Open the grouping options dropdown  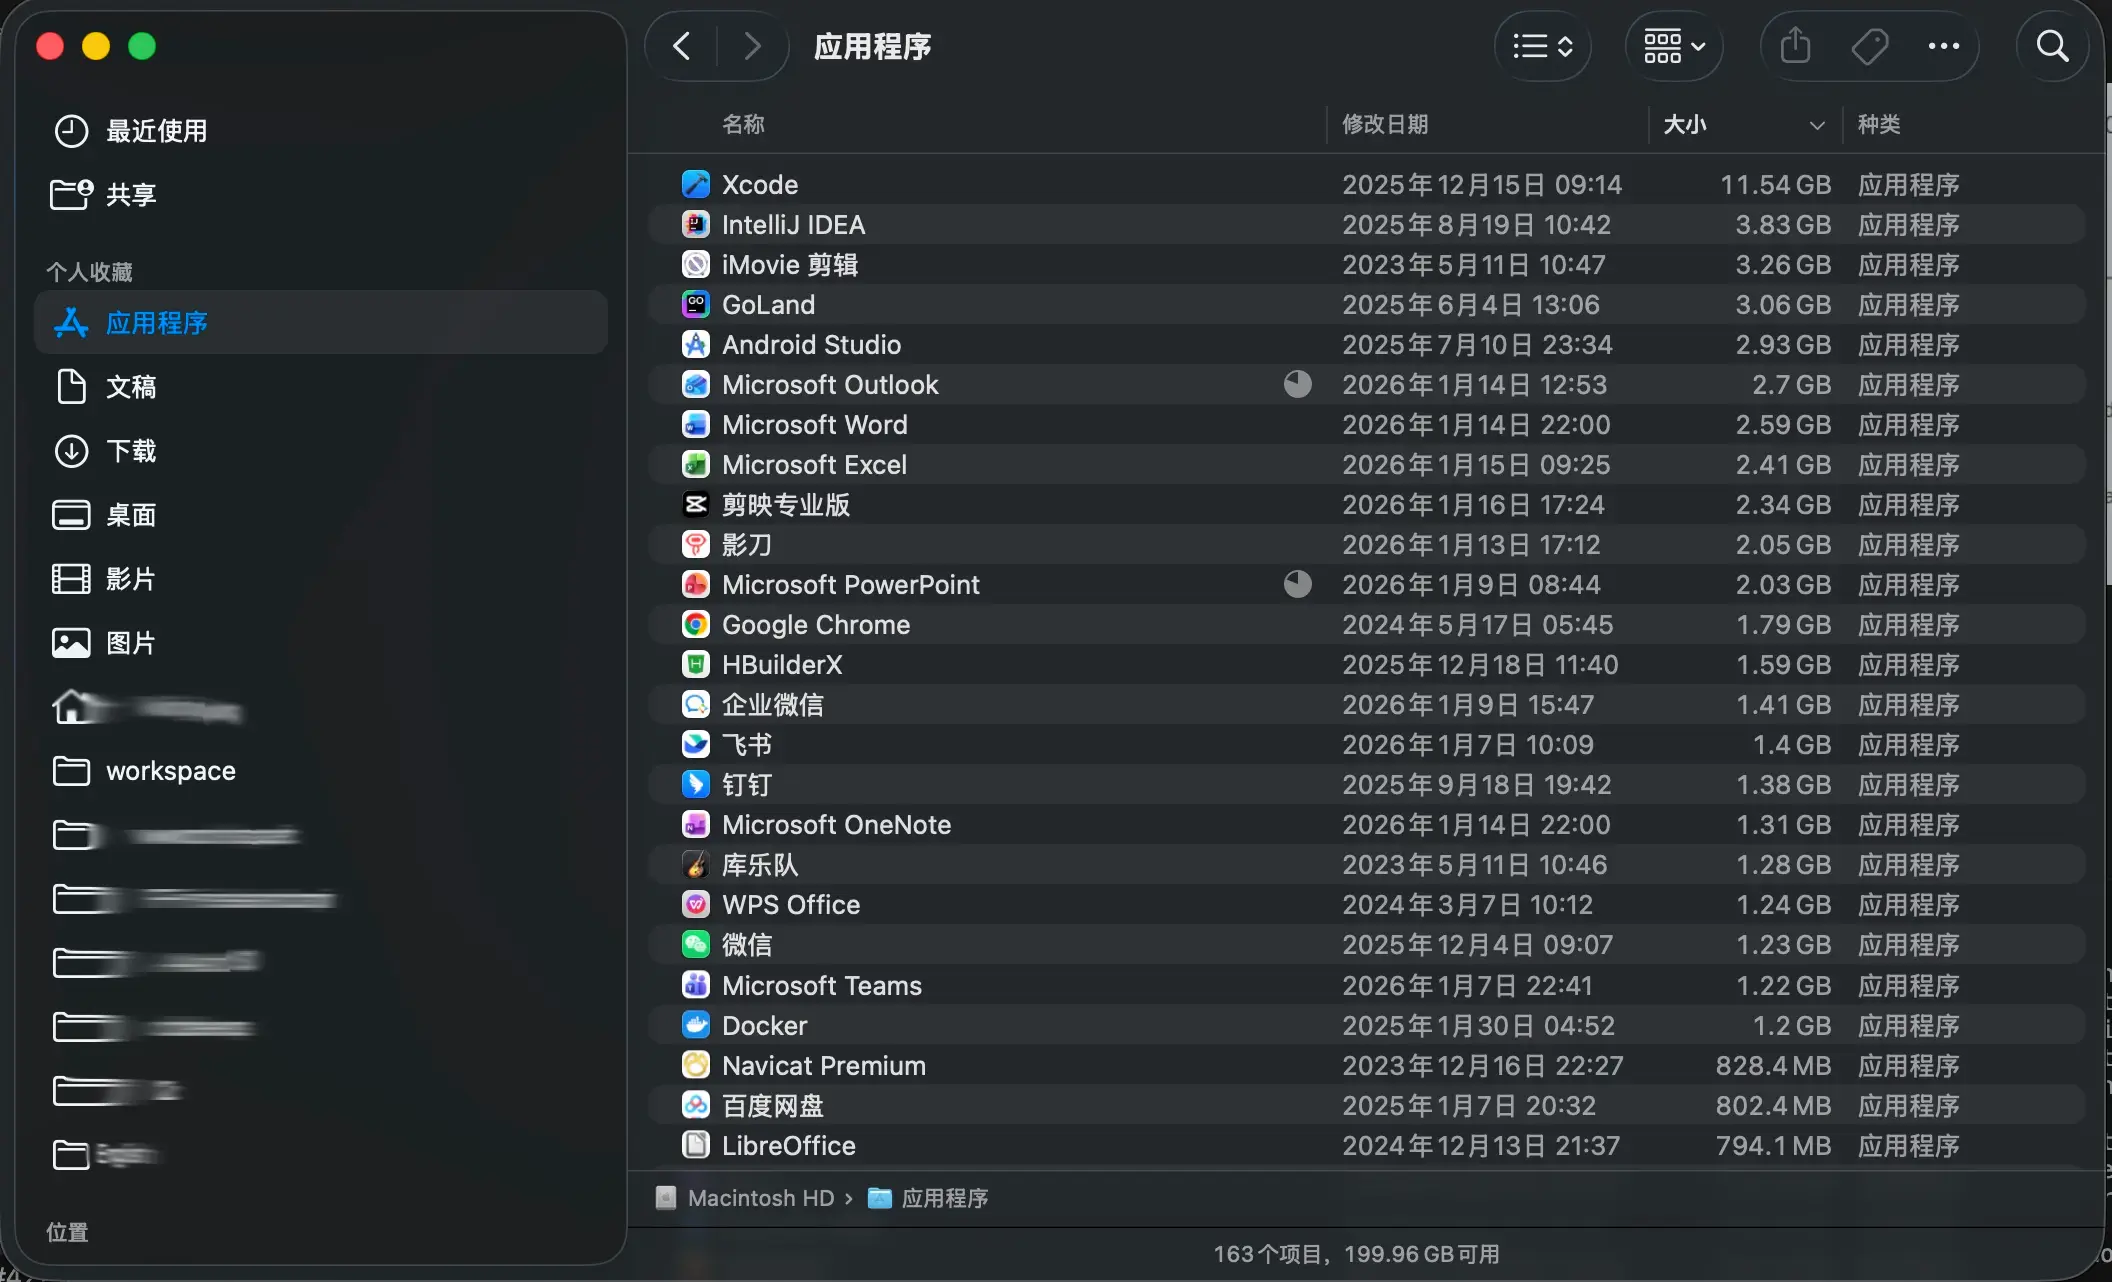[1672, 46]
